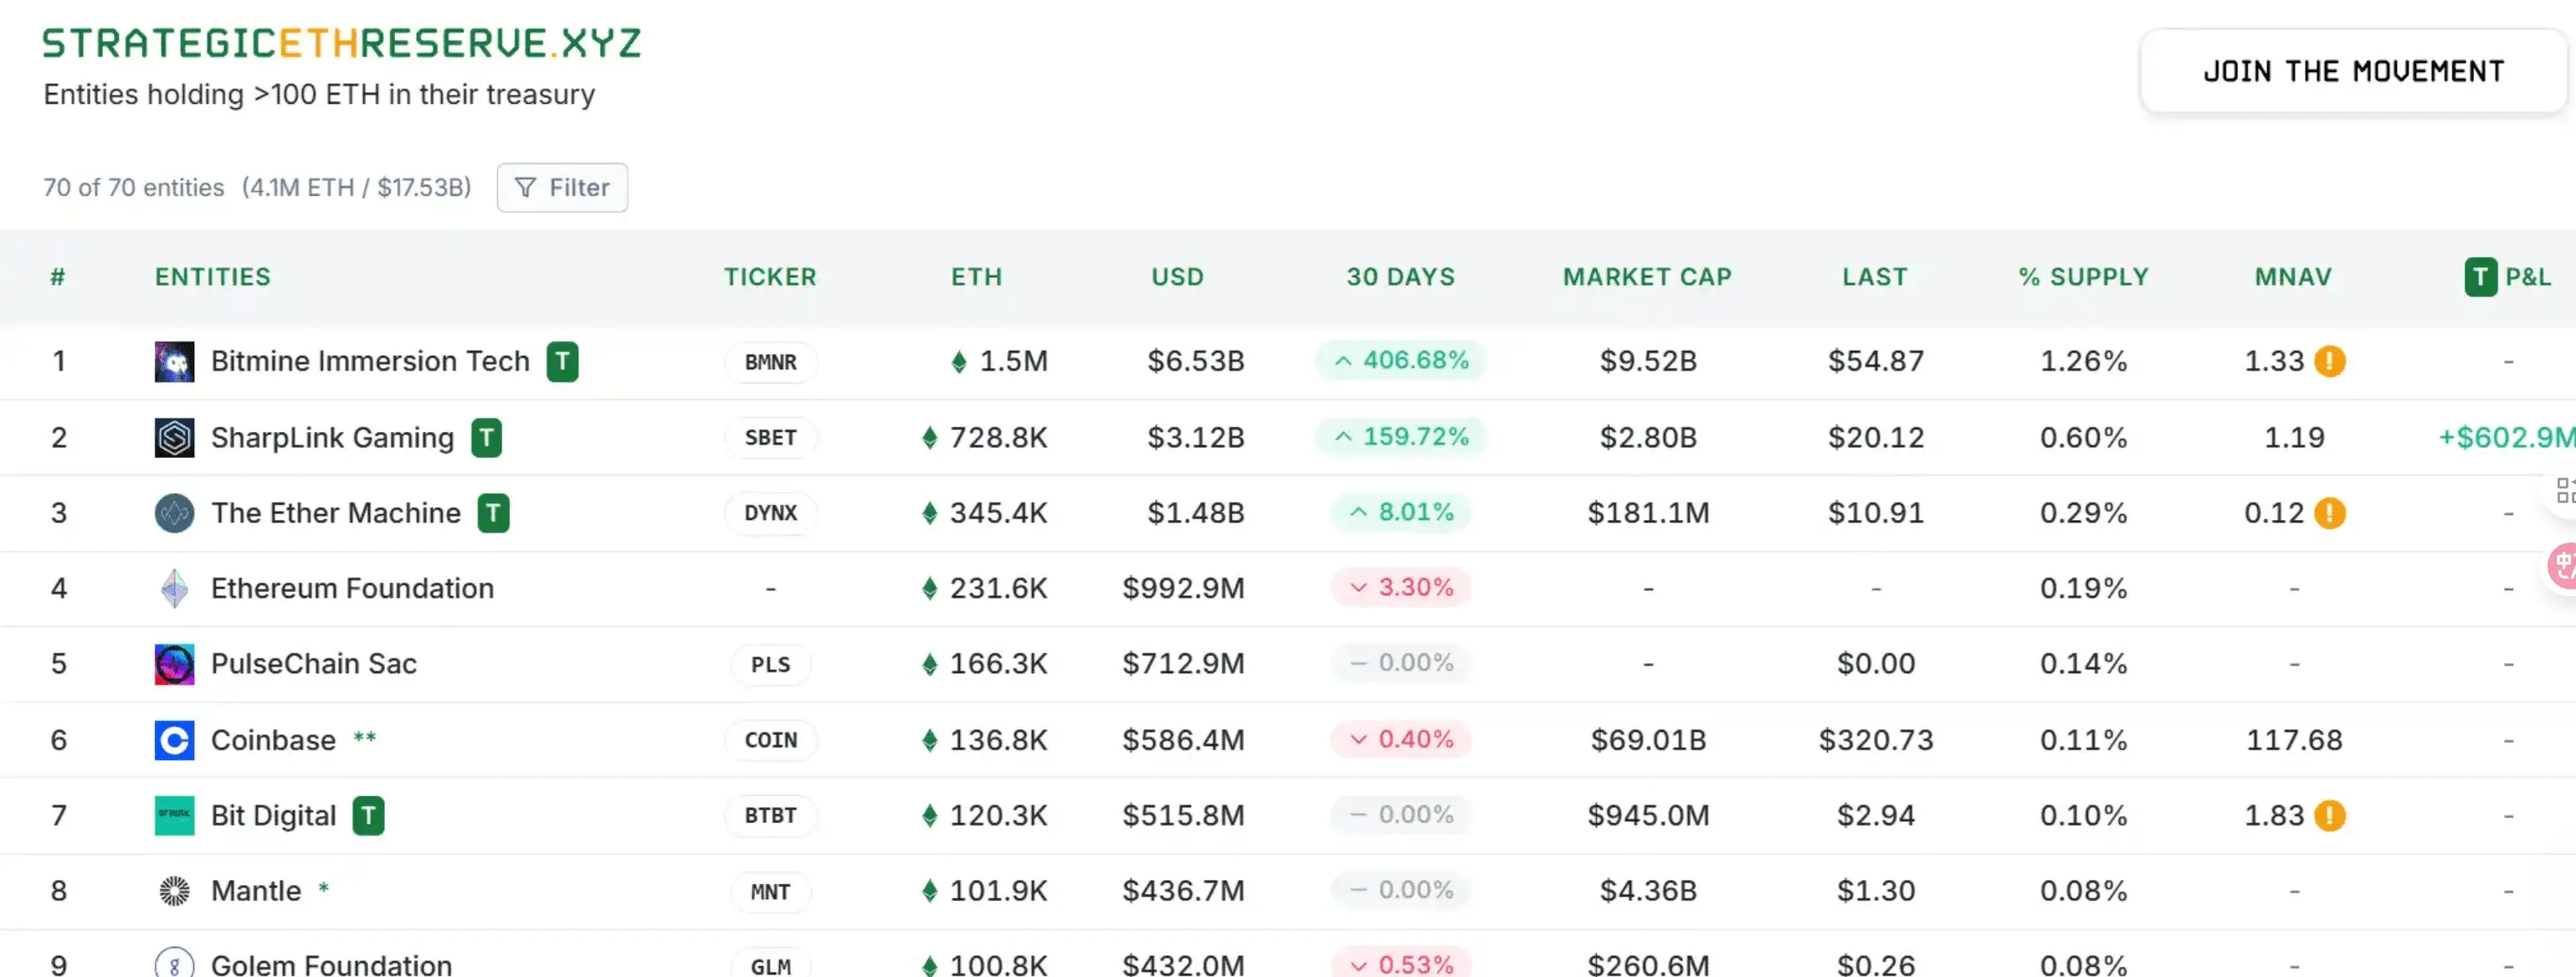Sort by the # column header
Viewport: 2576px width, 977px height.
point(58,277)
